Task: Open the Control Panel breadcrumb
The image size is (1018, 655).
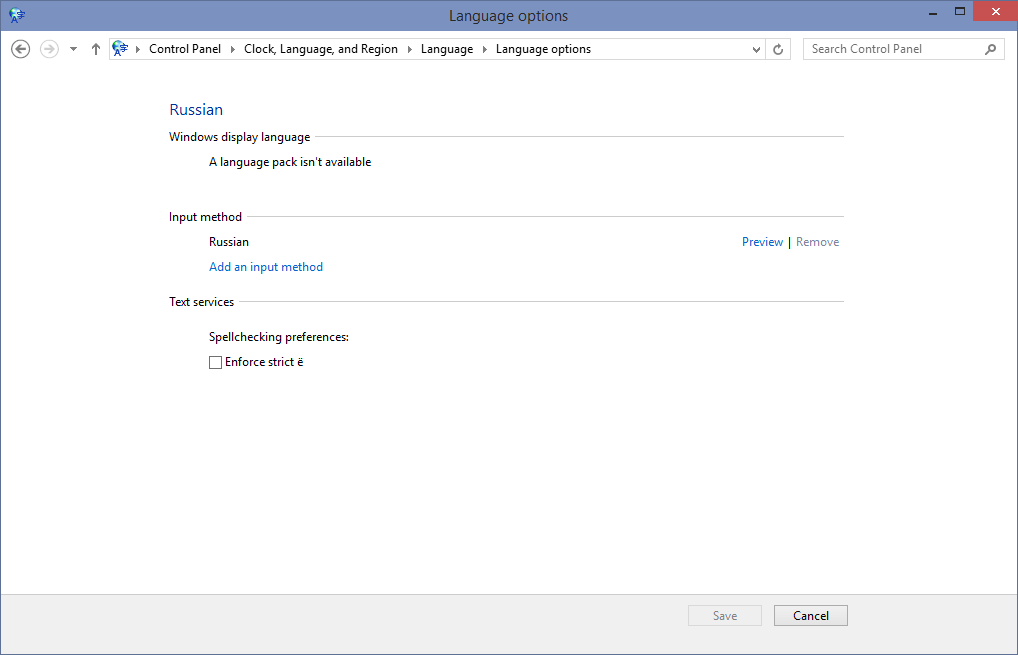Action: (185, 49)
